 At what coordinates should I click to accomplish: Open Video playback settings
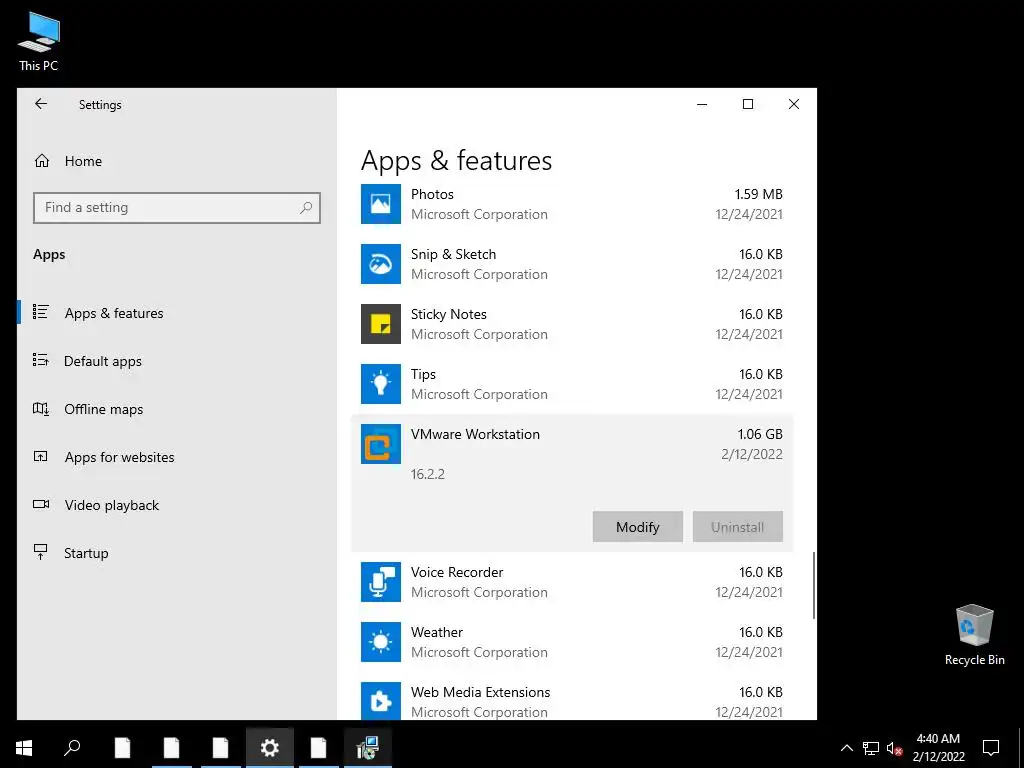coord(177,505)
